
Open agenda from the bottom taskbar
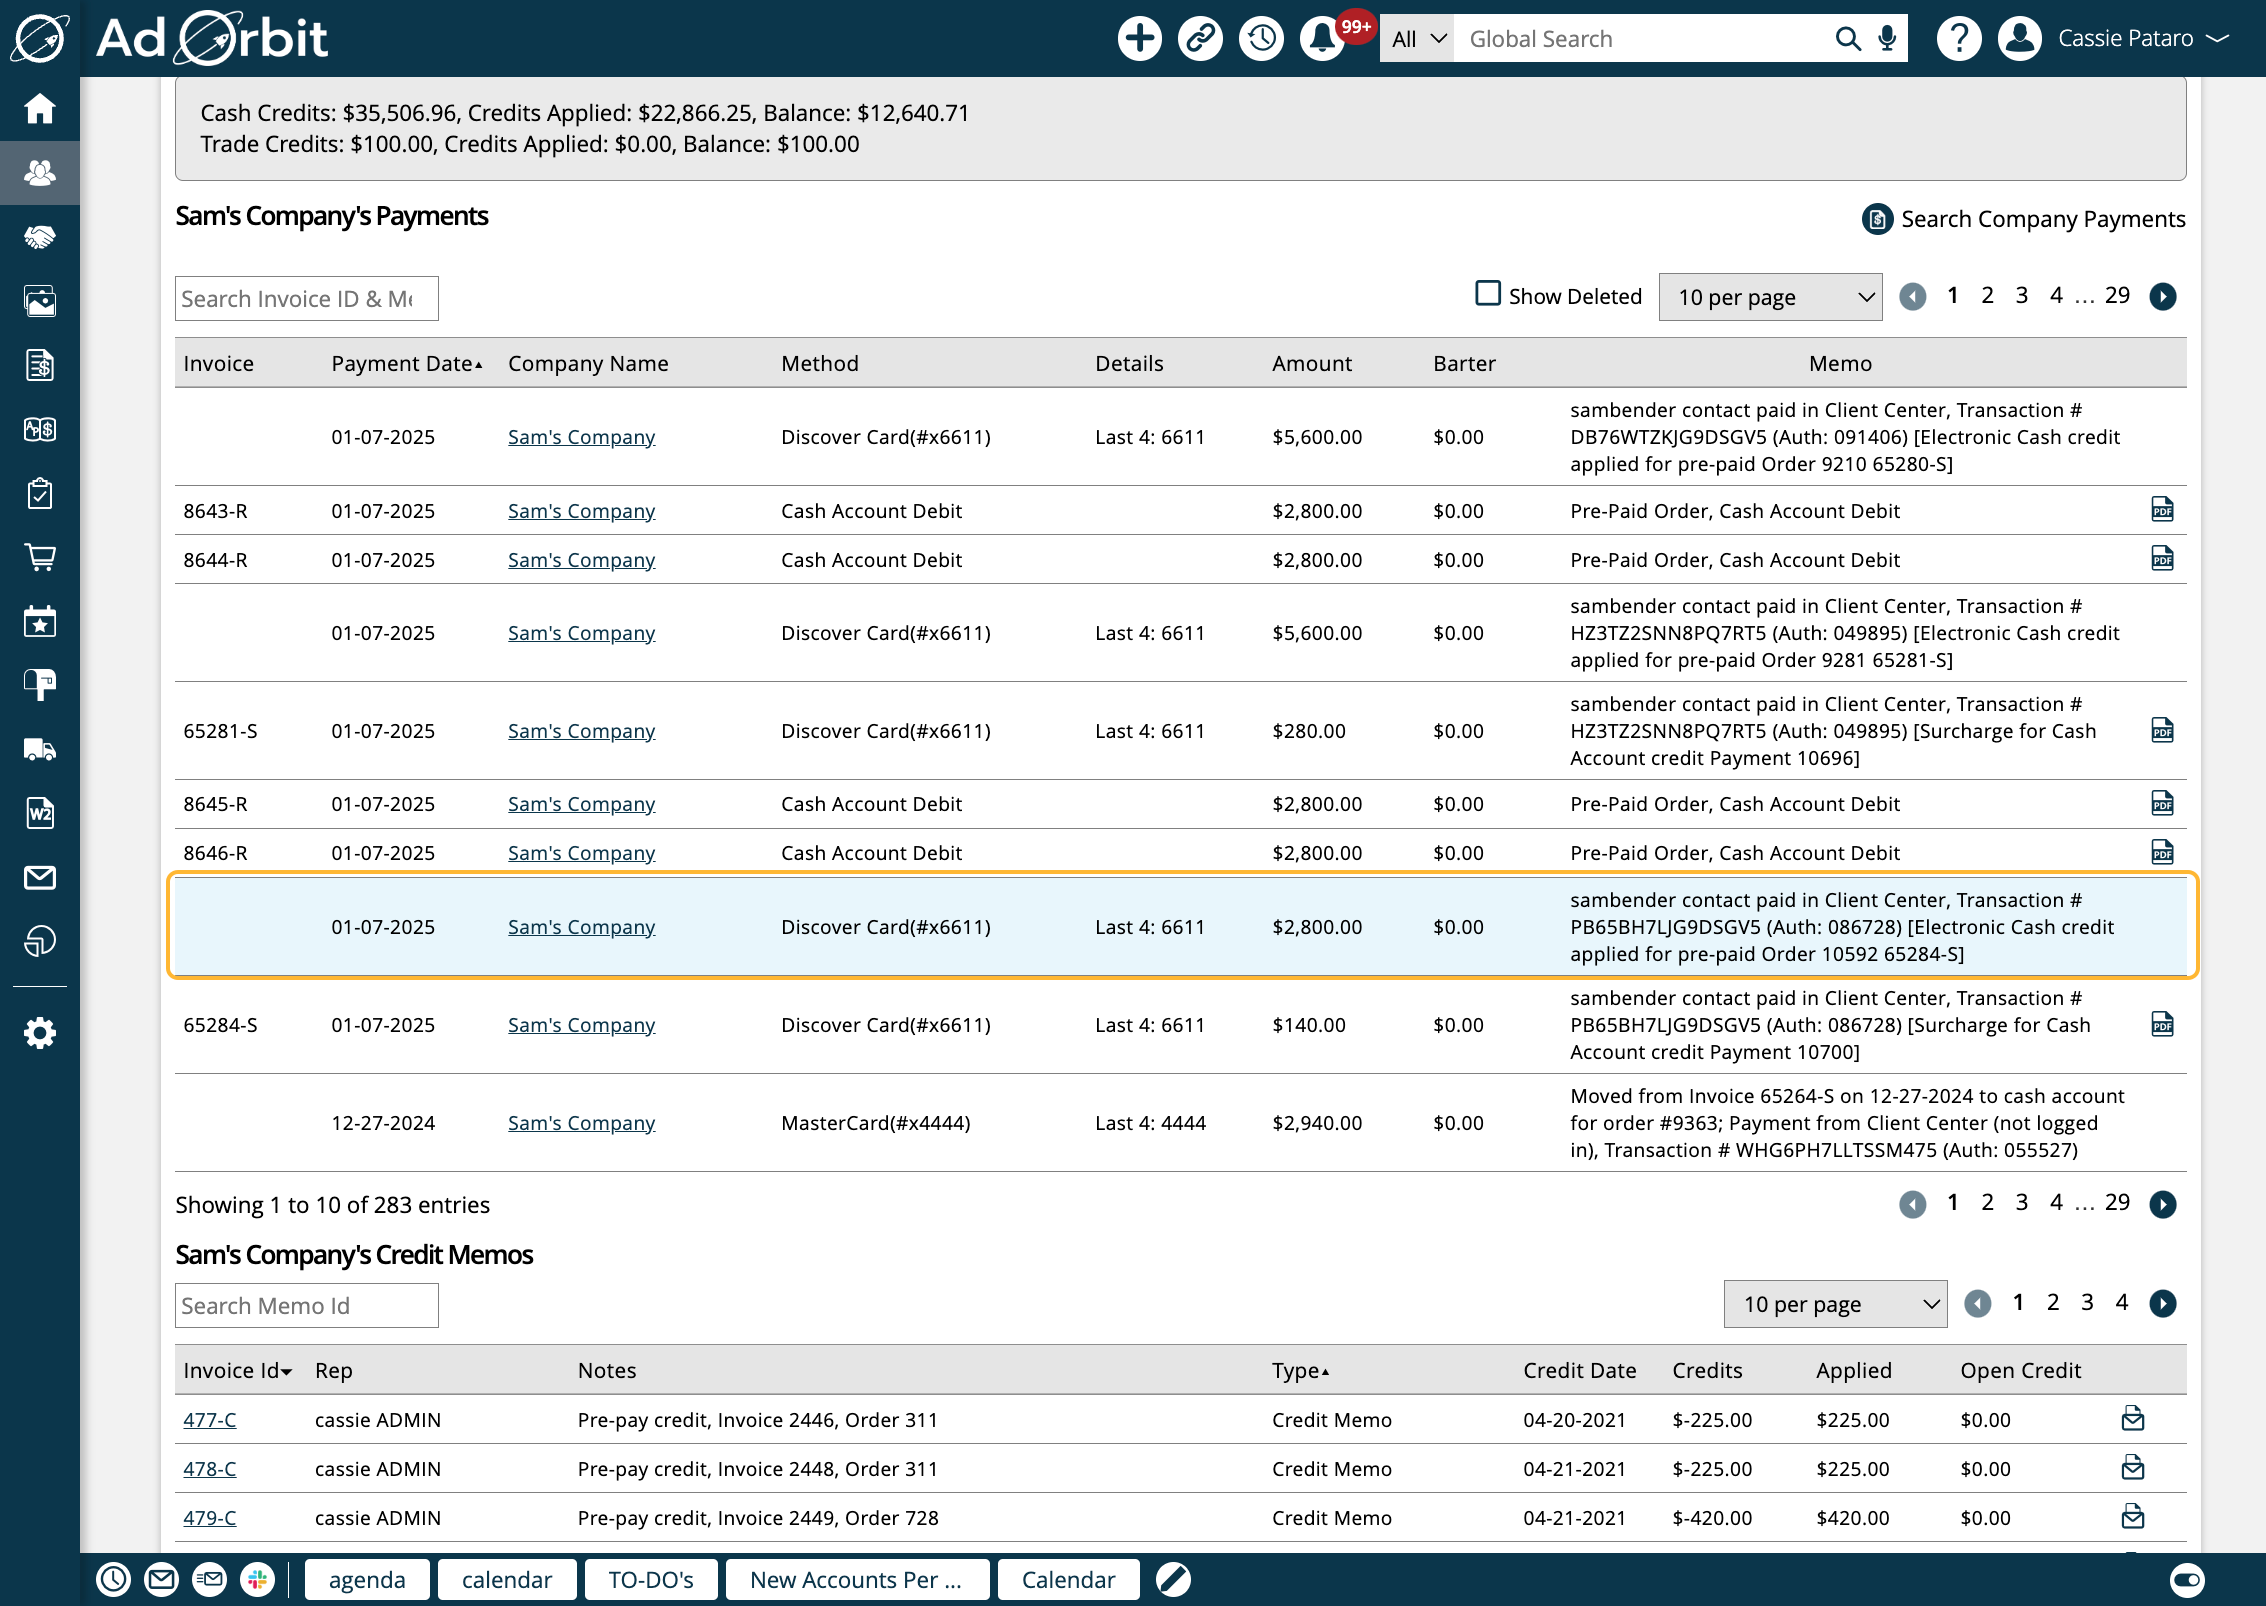coord(366,1579)
